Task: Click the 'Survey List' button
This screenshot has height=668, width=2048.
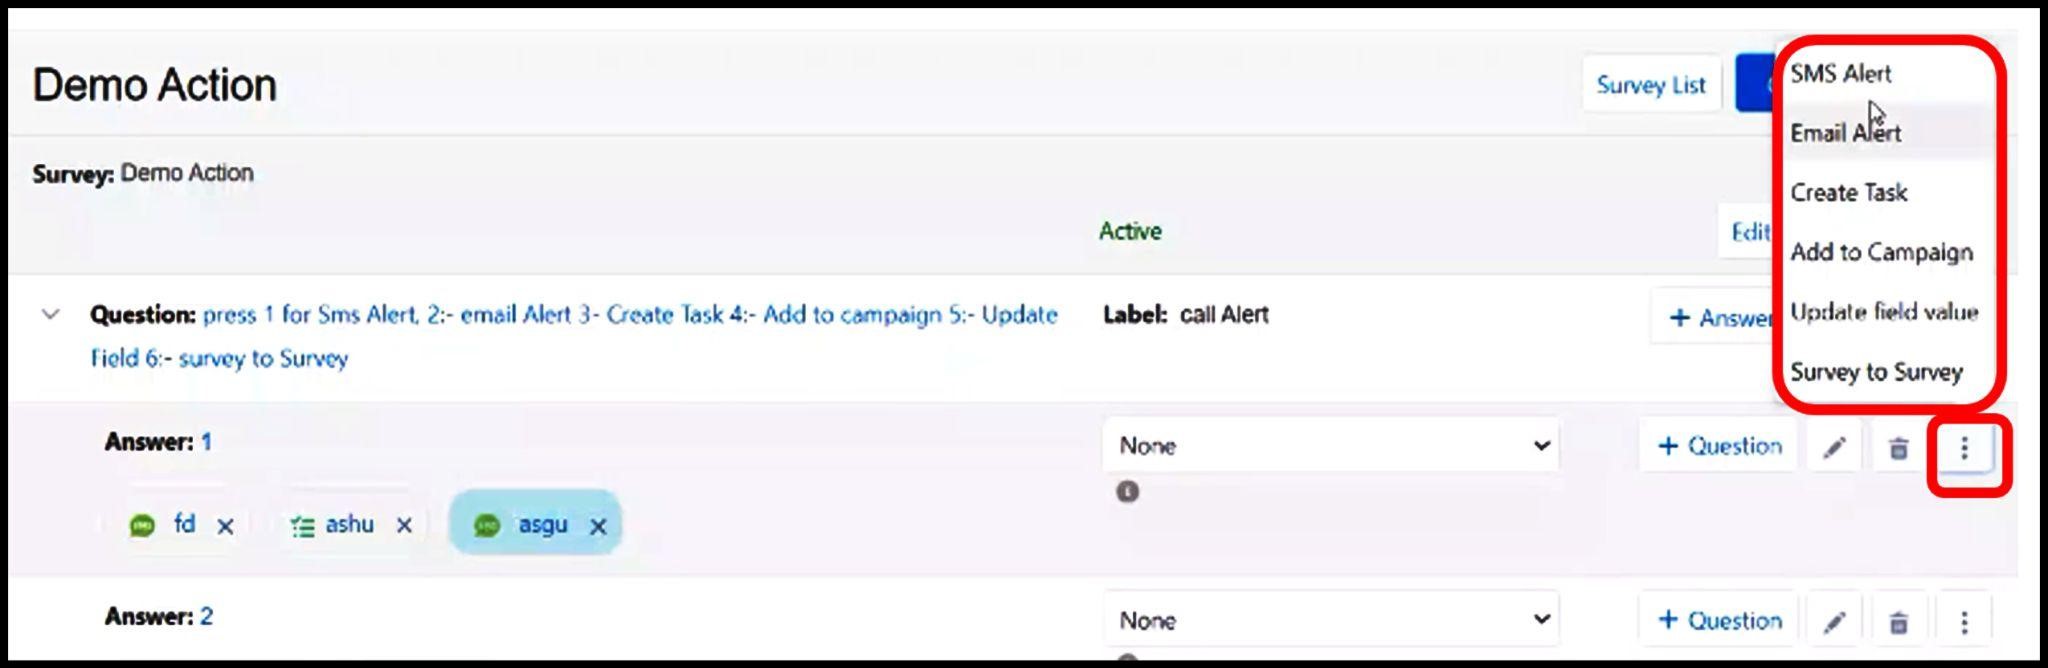Action: click(1650, 85)
